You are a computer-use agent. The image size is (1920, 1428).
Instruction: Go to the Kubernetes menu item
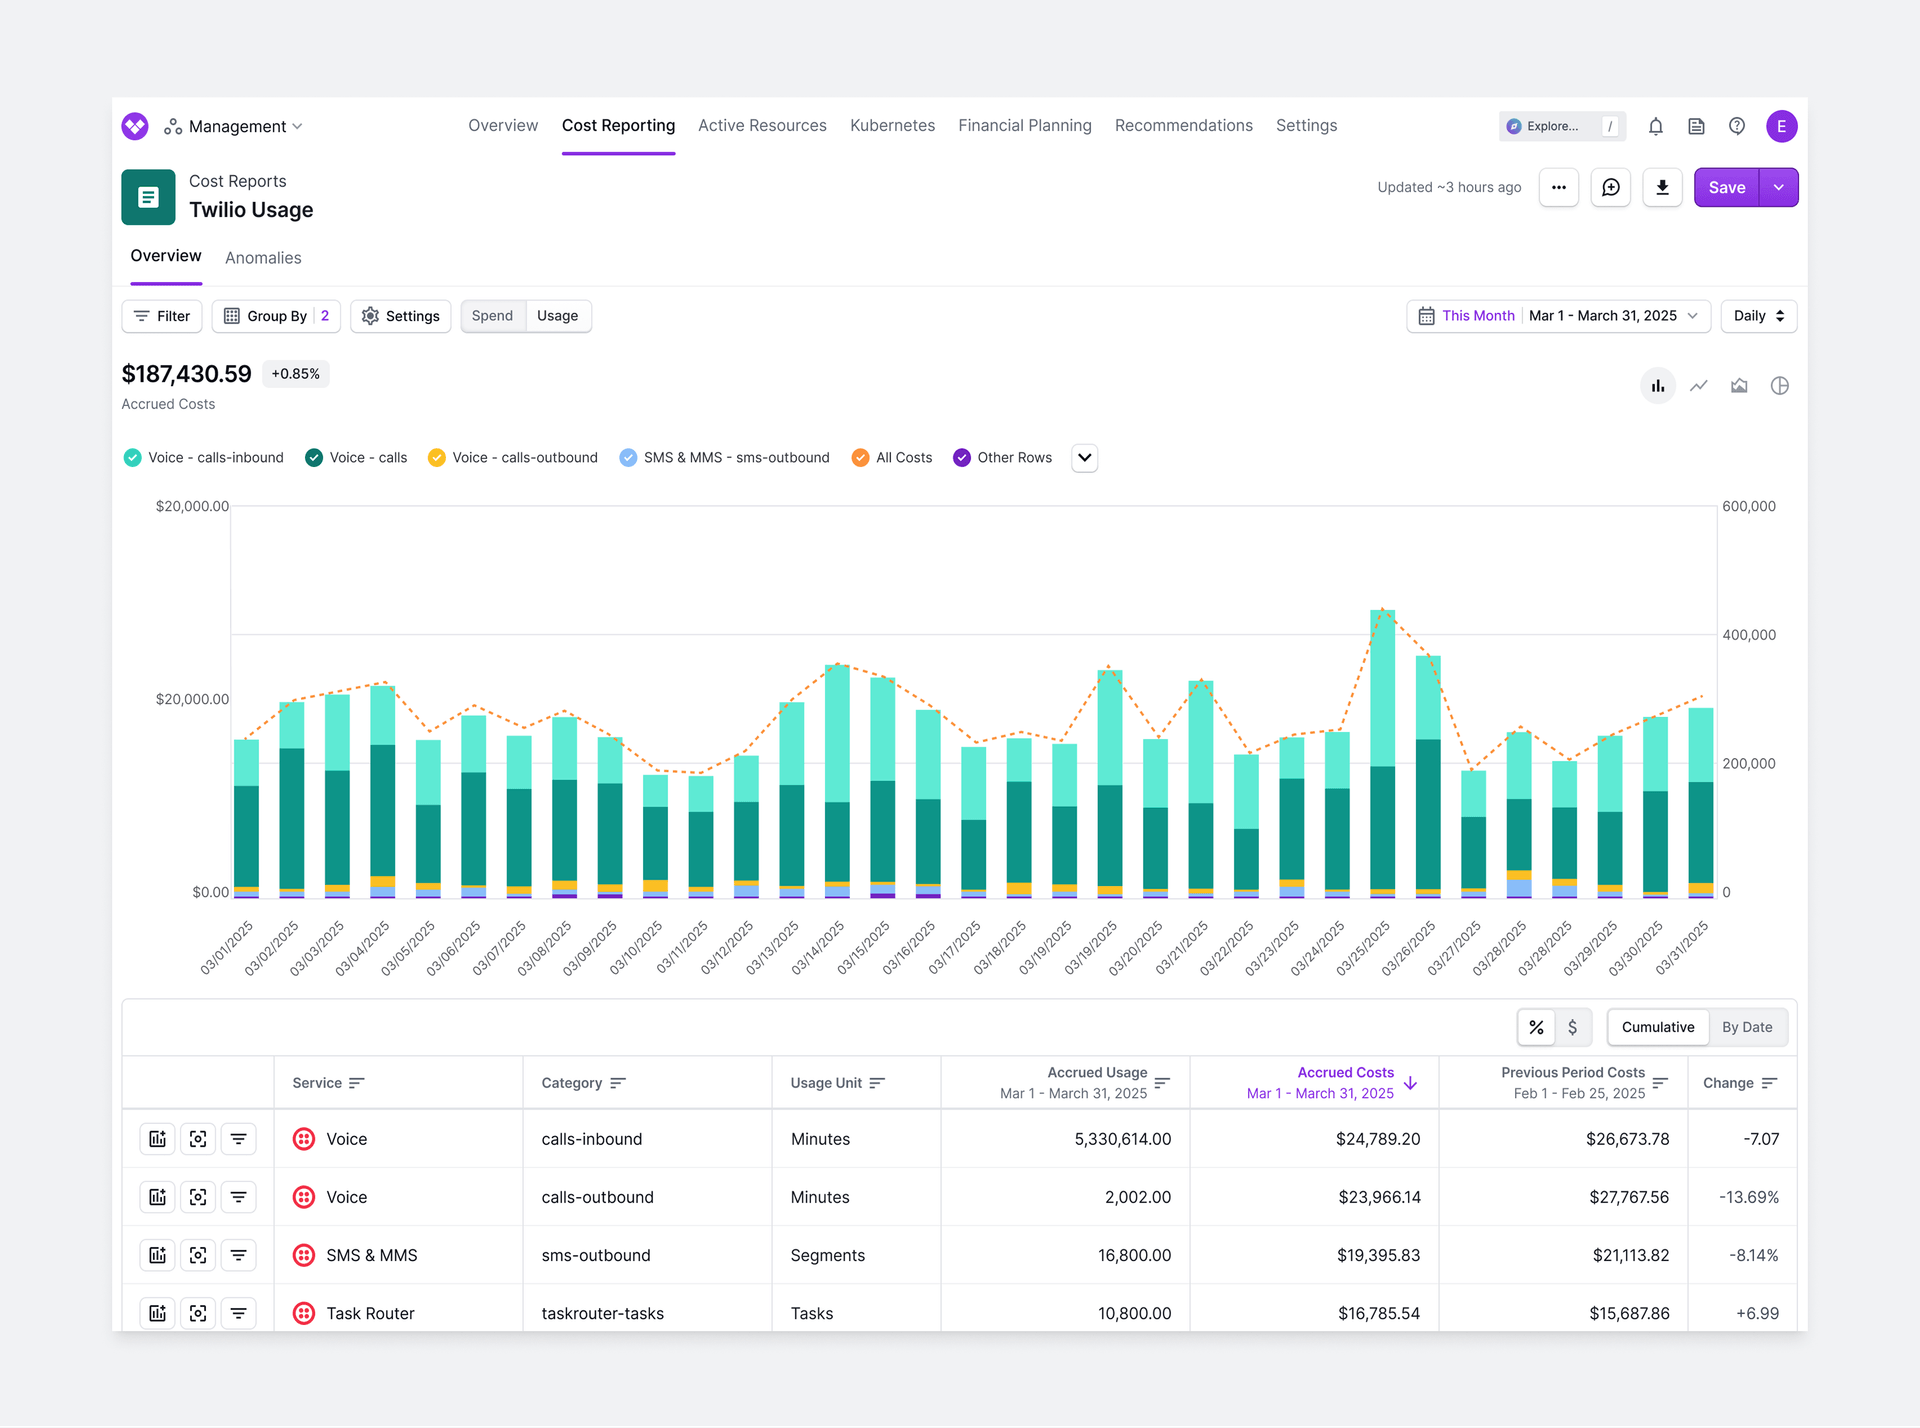pos(892,126)
